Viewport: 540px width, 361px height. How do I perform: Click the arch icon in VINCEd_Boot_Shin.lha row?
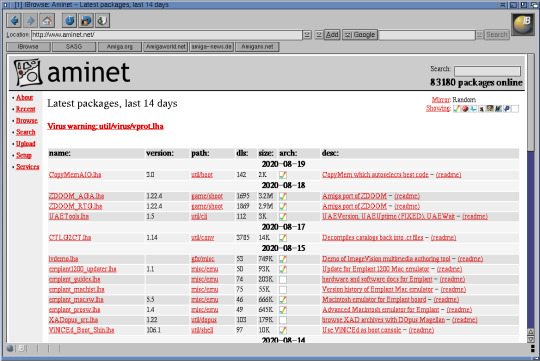coord(283,330)
